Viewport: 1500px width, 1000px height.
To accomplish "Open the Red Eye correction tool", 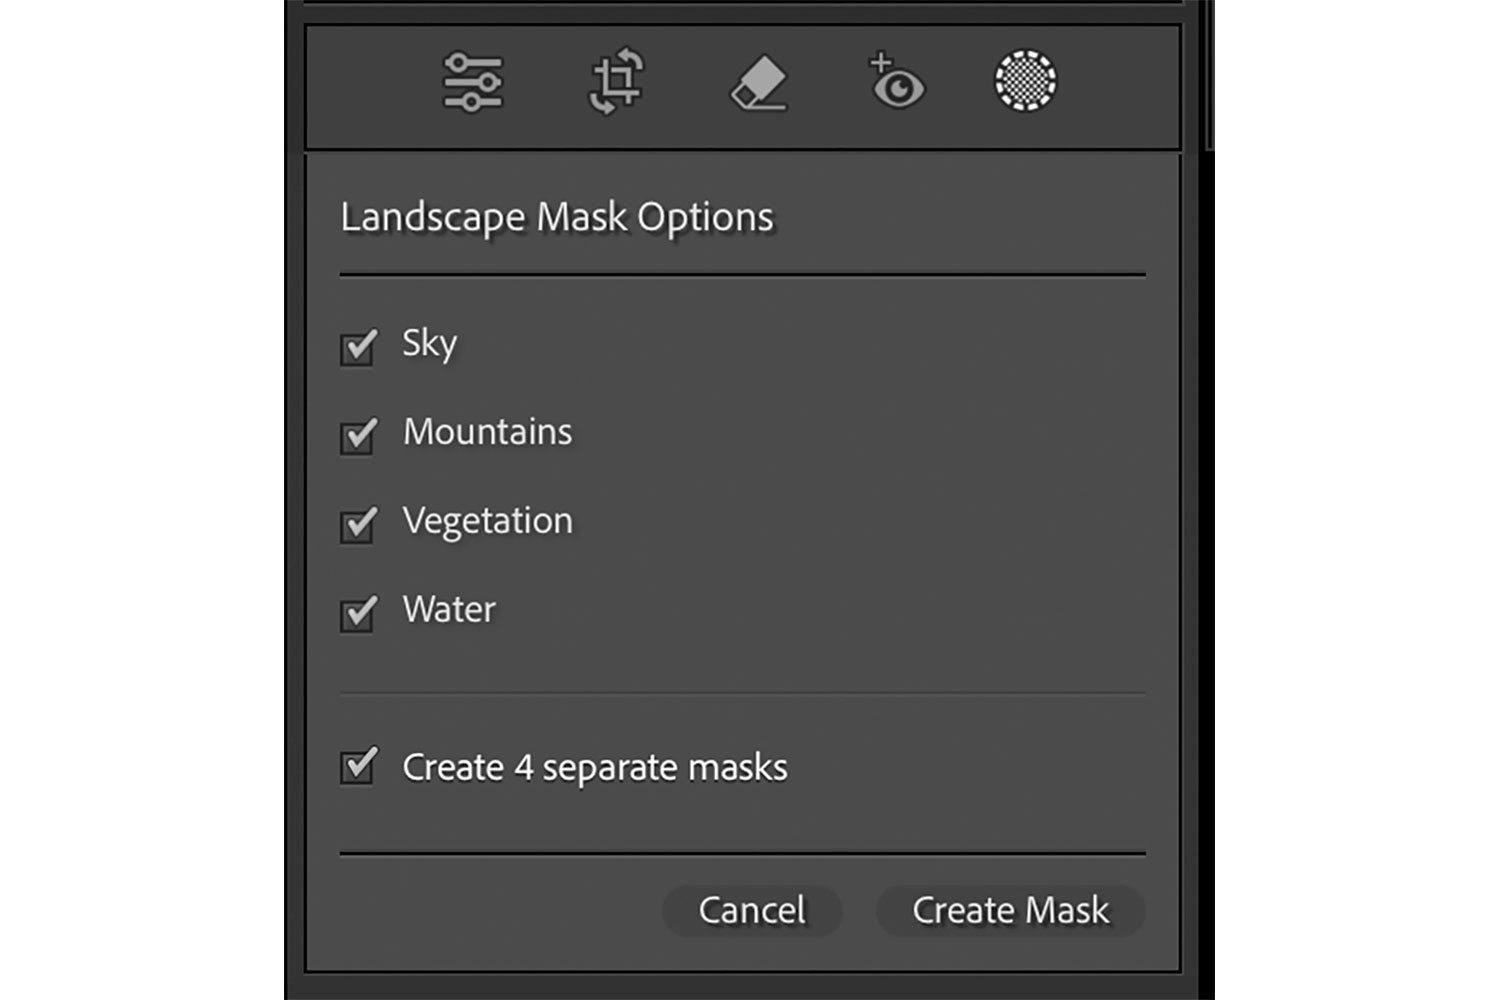I will tap(897, 85).
